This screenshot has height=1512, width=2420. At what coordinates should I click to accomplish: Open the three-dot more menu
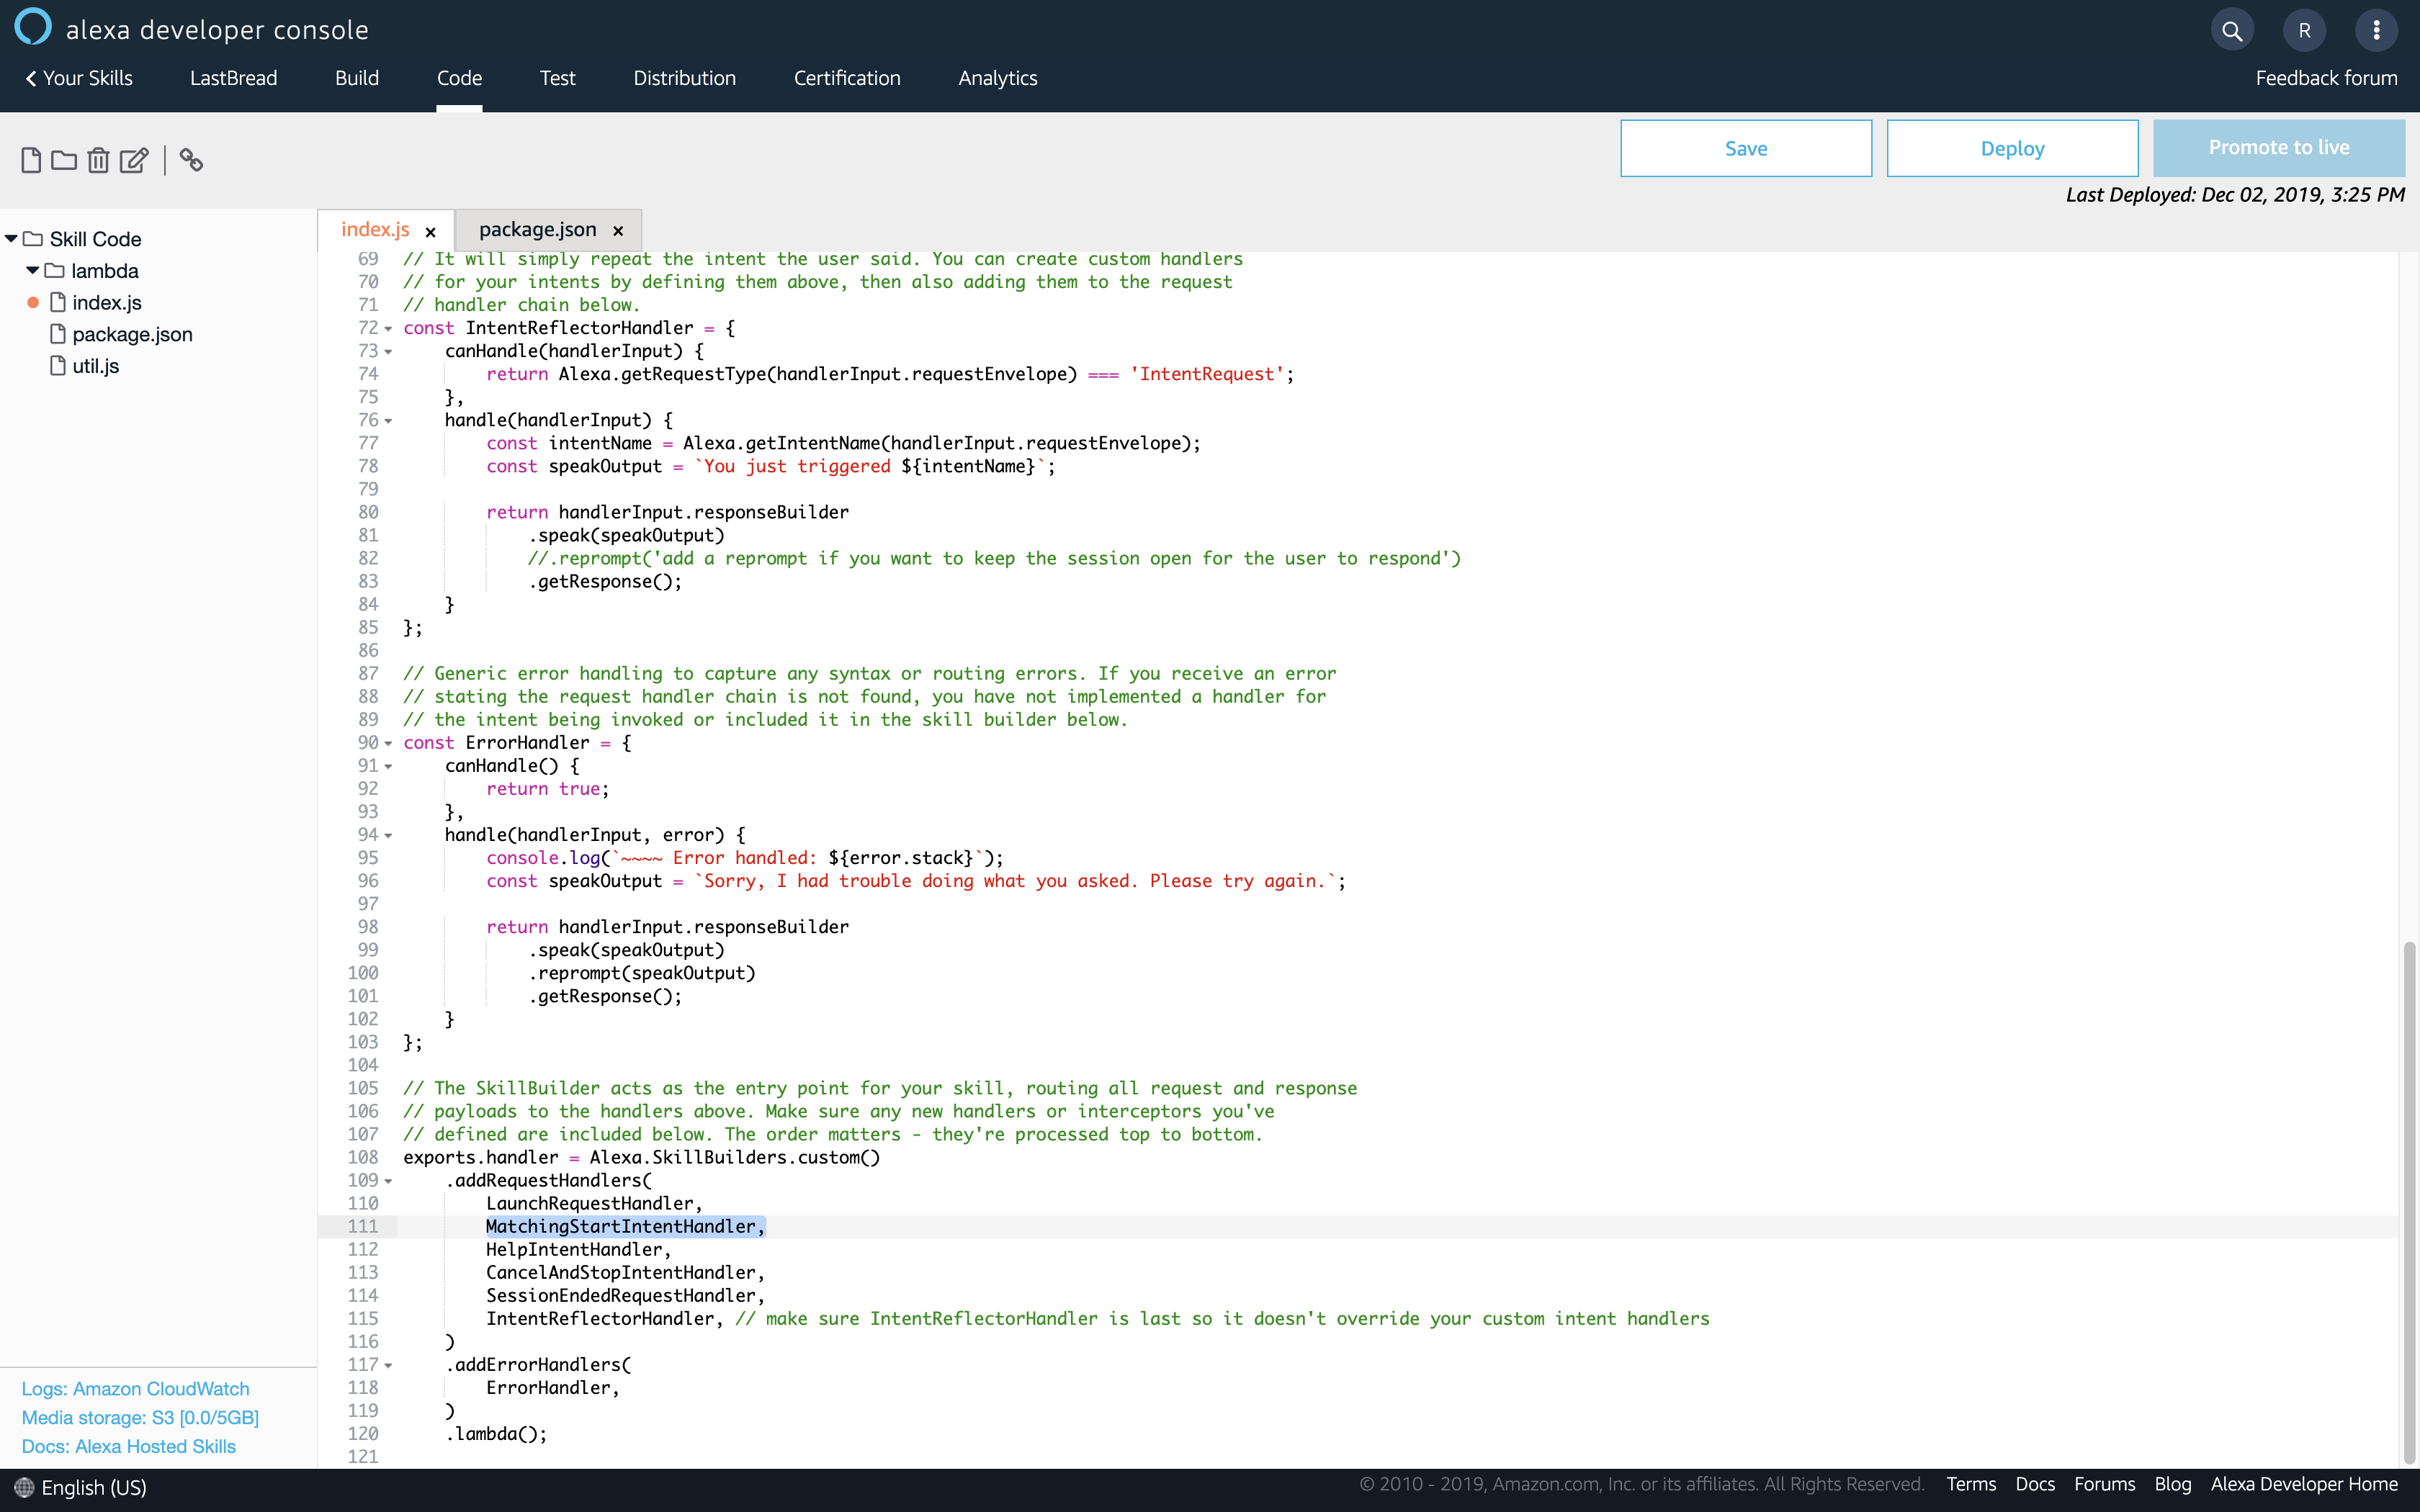tap(2376, 30)
